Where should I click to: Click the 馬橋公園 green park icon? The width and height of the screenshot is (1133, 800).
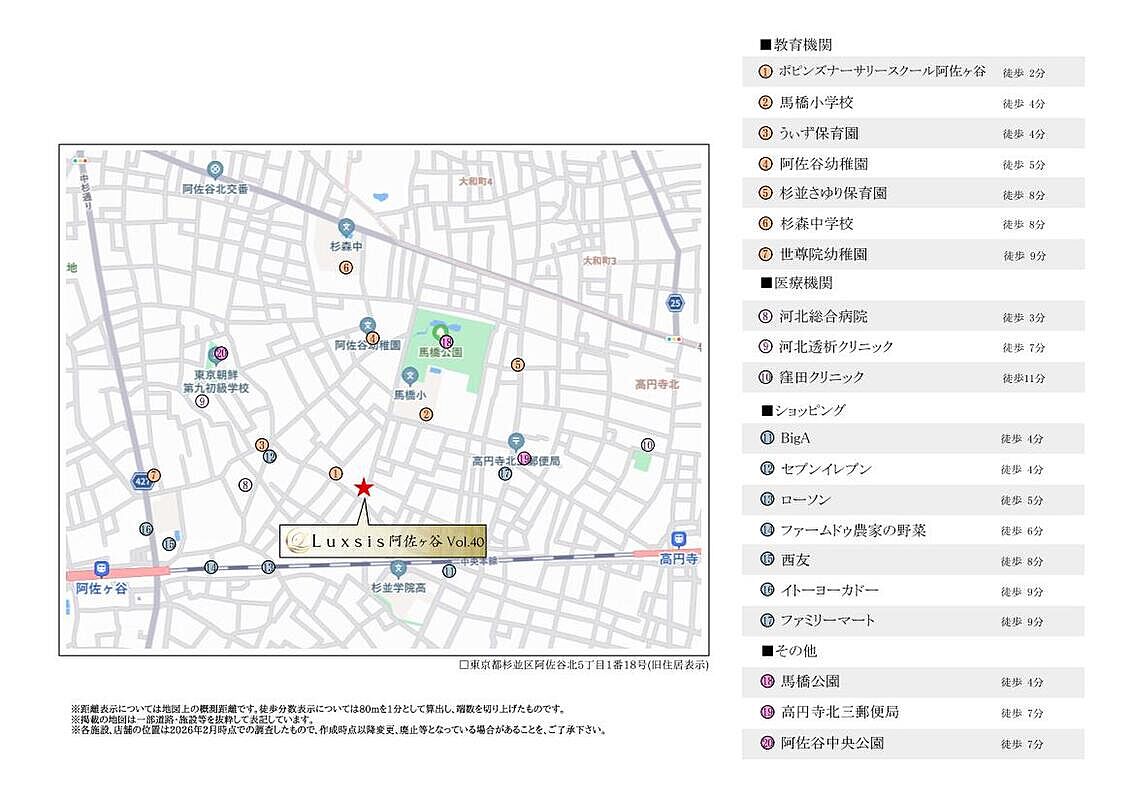coord(438,331)
